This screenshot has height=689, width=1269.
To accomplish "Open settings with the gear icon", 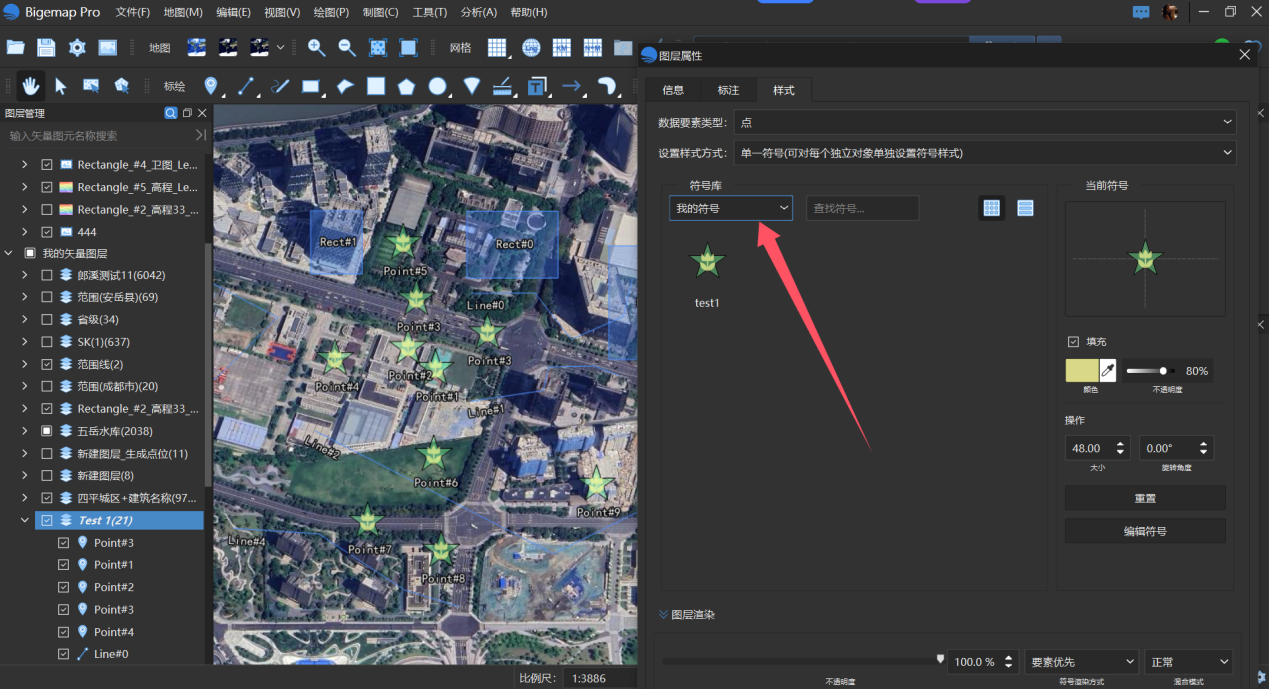I will pos(77,47).
